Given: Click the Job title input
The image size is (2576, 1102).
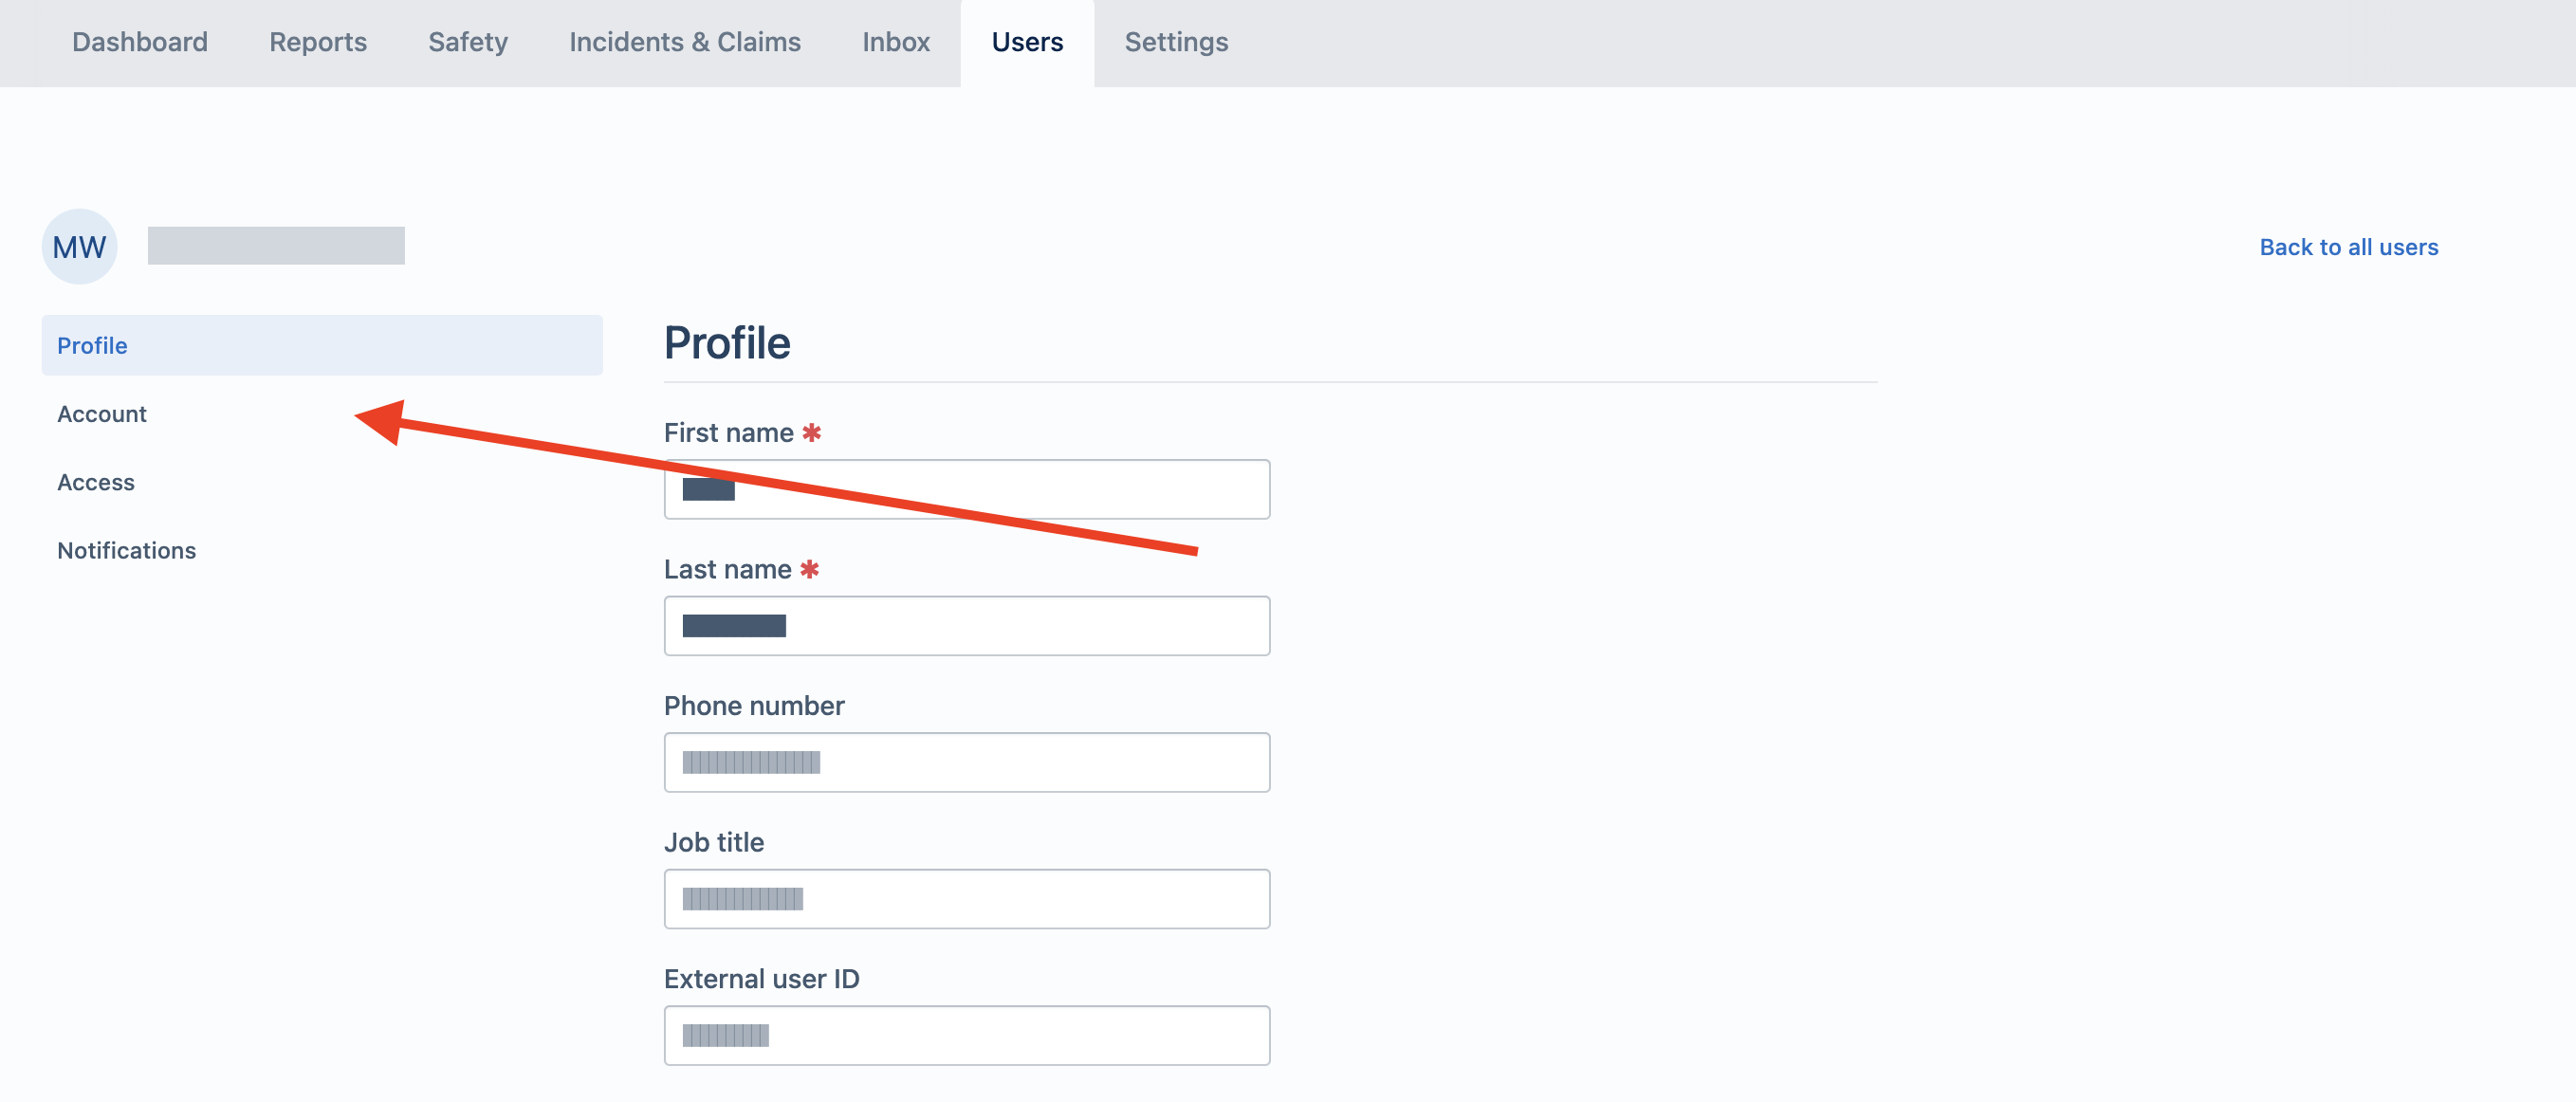Looking at the screenshot, I should [966, 898].
